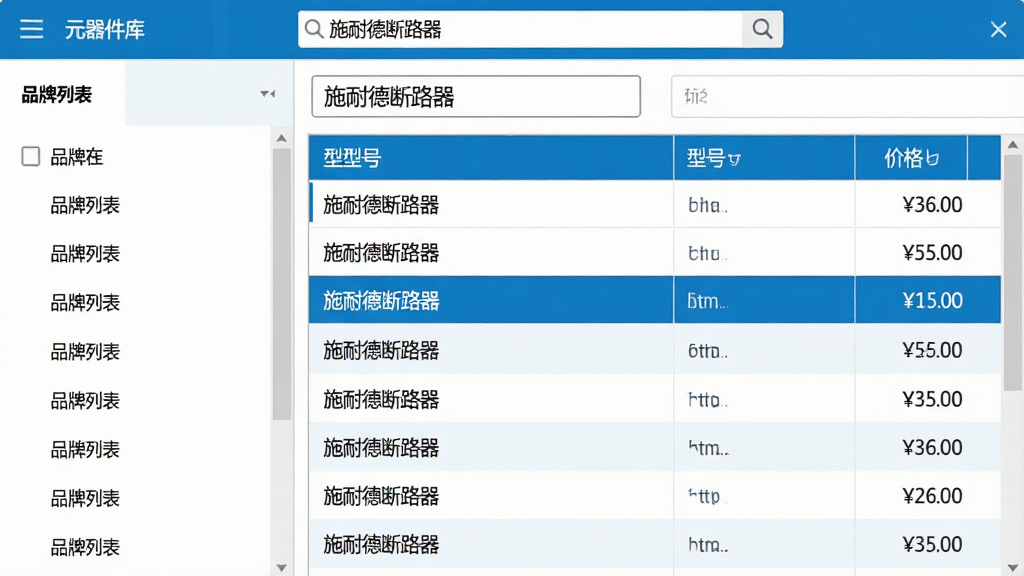Click the bha.. model cell
This screenshot has height=576, width=1024.
[764, 204]
